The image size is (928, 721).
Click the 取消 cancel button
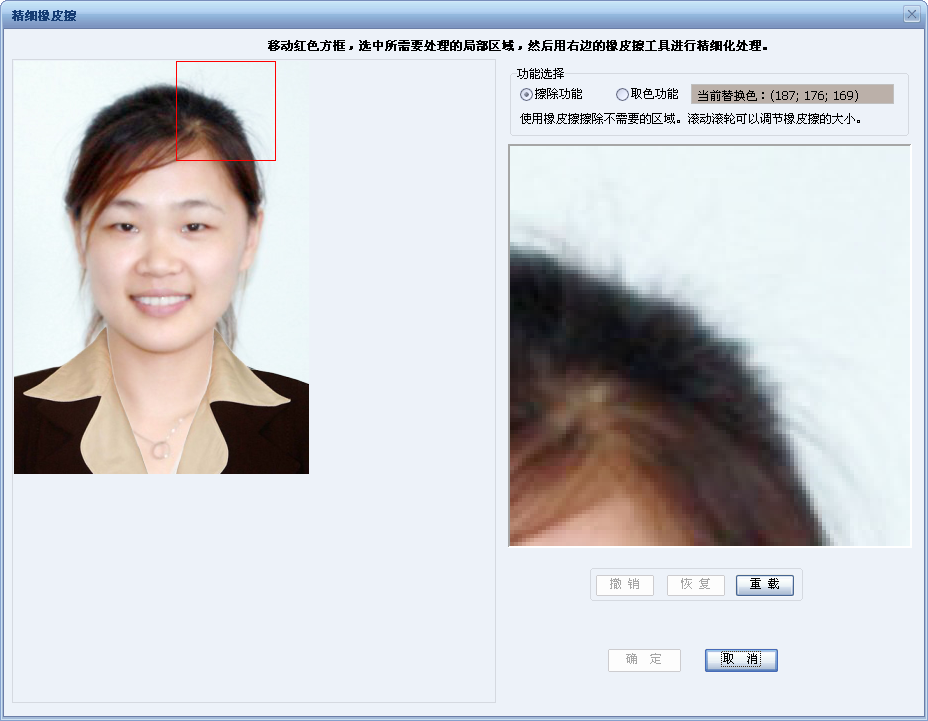[741, 660]
